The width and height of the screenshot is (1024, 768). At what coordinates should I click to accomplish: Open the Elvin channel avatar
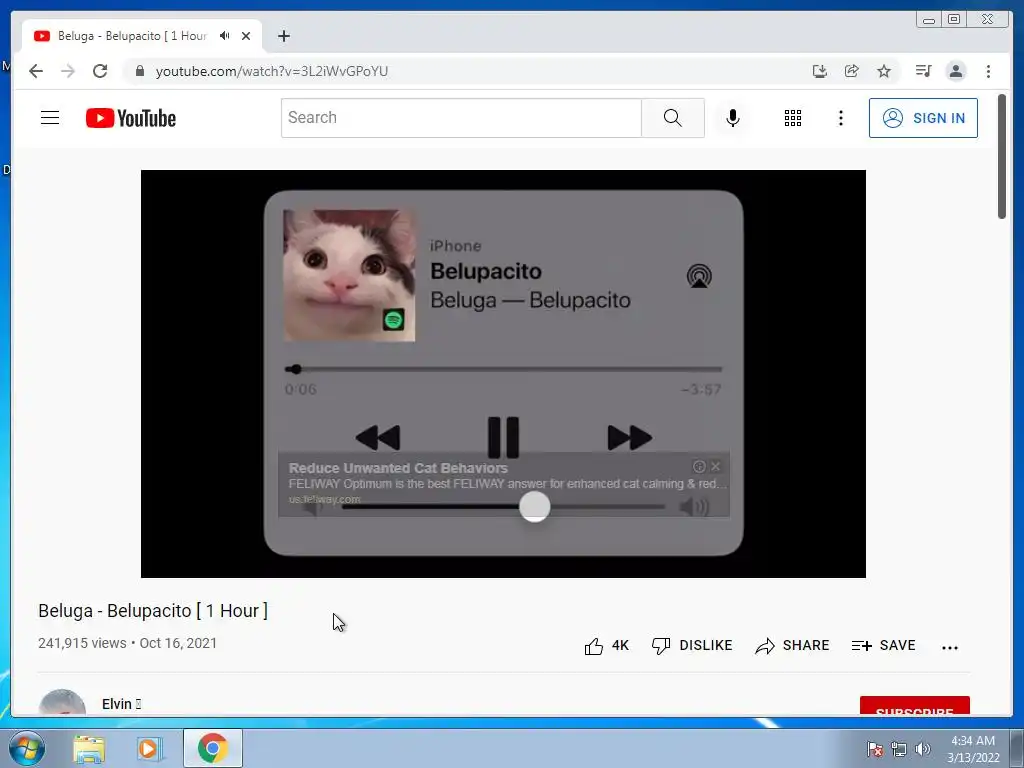click(x=62, y=703)
